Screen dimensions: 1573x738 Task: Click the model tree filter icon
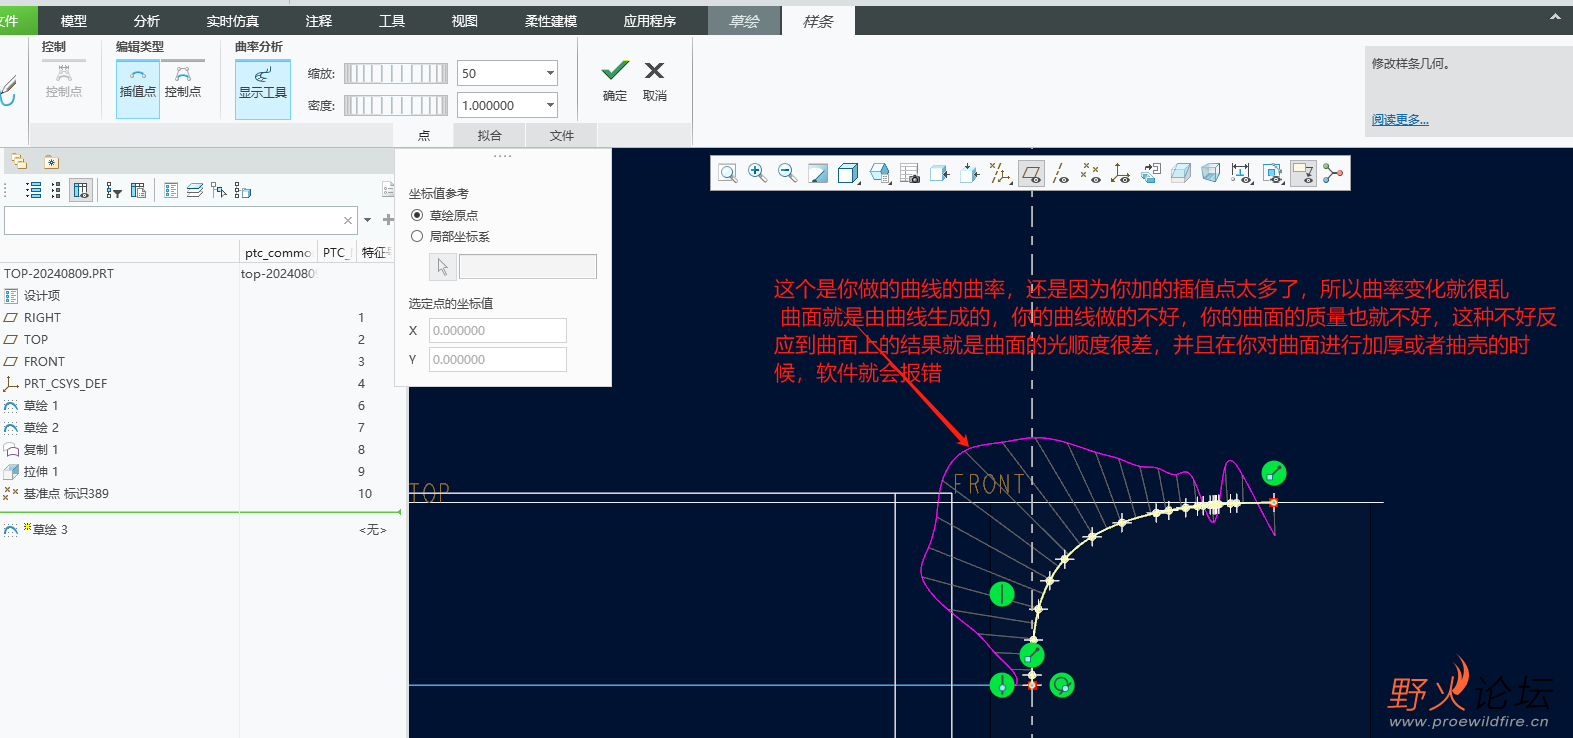[114, 190]
